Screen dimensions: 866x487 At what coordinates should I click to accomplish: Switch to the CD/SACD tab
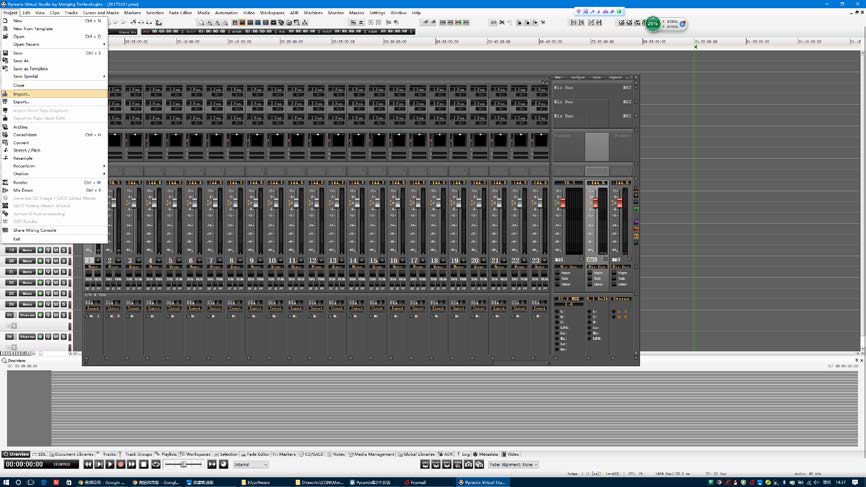pyautogui.click(x=313, y=454)
